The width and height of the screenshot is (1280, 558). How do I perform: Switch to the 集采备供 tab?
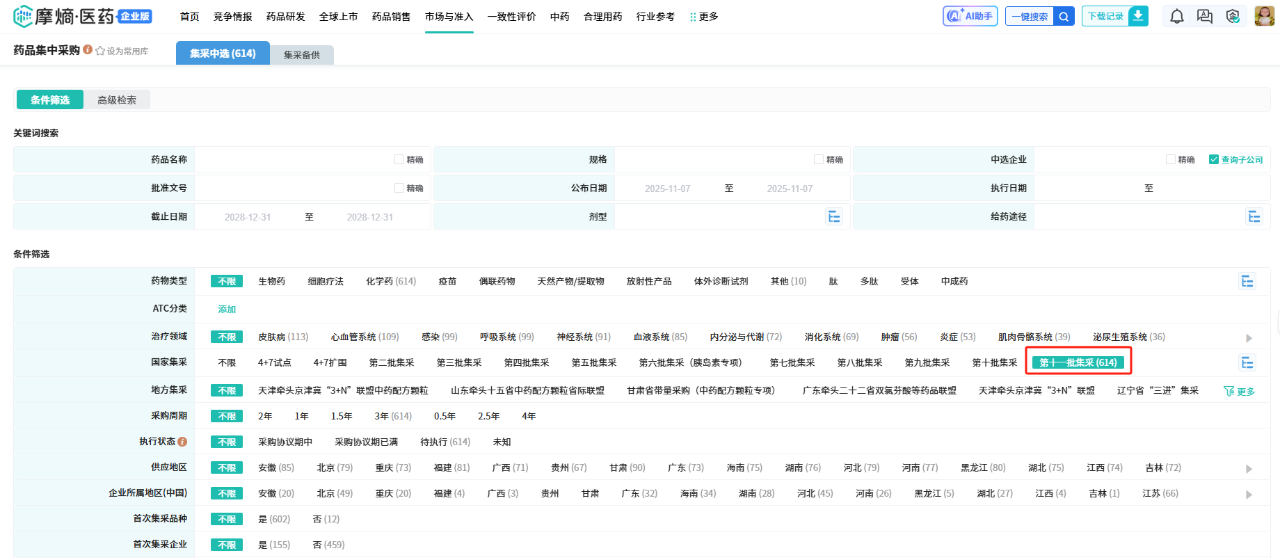point(302,54)
